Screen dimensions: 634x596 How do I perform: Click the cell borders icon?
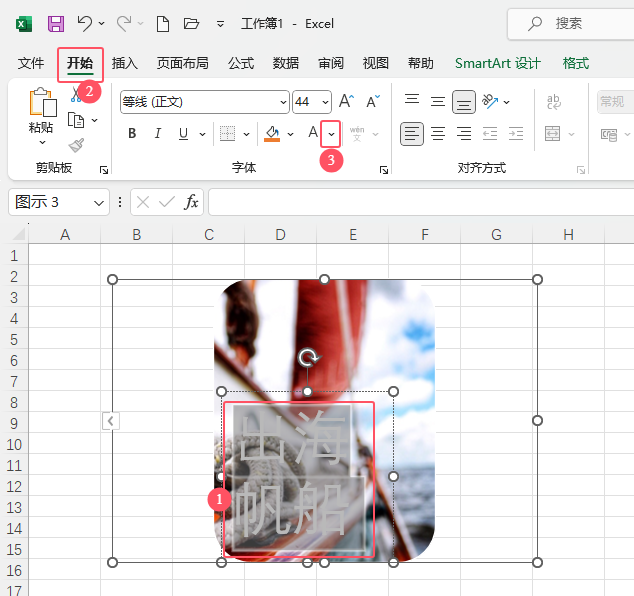point(227,133)
